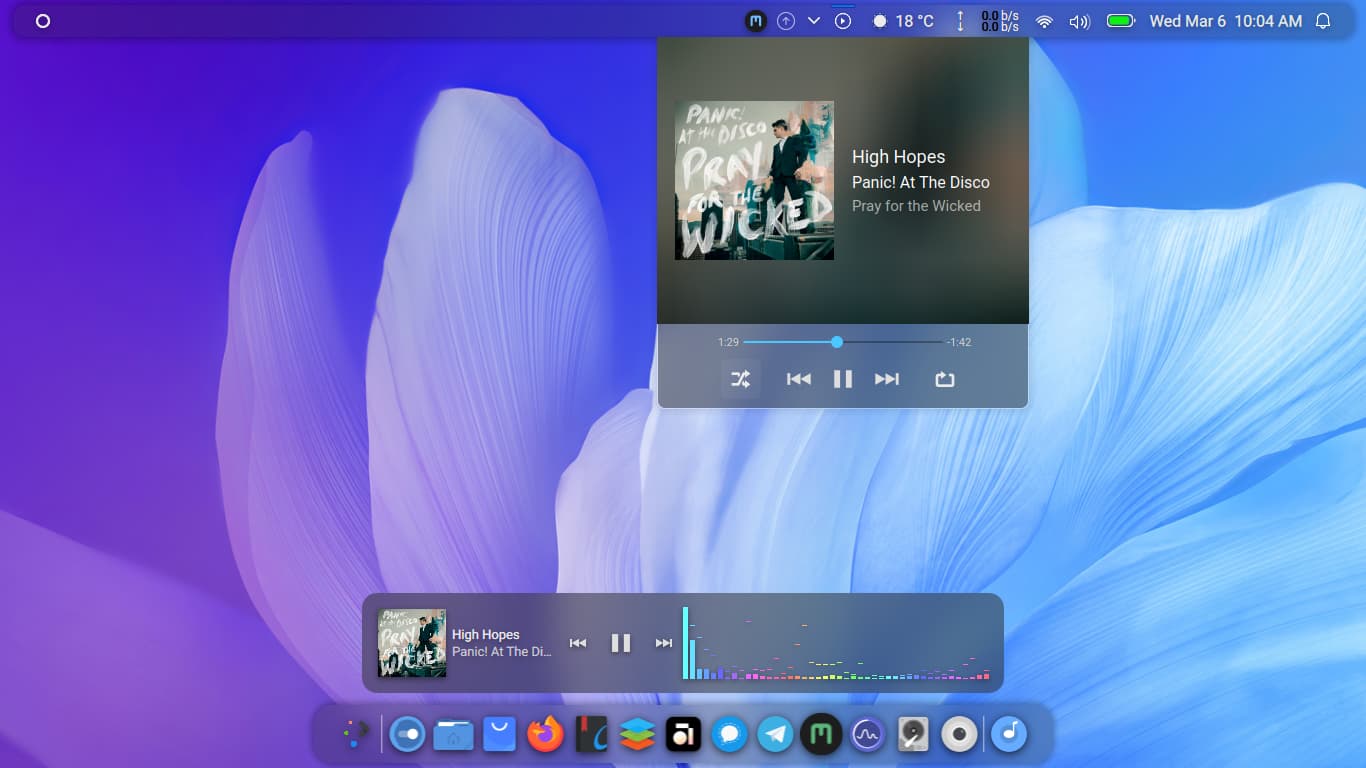
Task: Expand the hidden system tray arrow
Action: (x=814, y=21)
